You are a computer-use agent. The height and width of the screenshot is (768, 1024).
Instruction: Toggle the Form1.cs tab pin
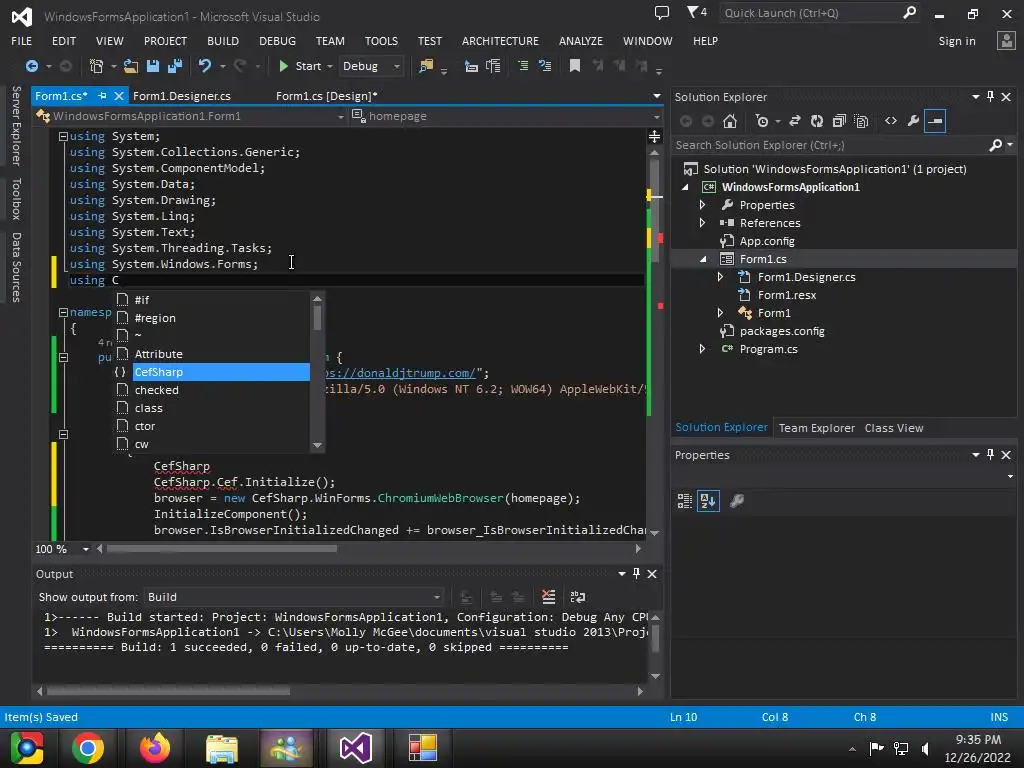pyautogui.click(x=103, y=96)
